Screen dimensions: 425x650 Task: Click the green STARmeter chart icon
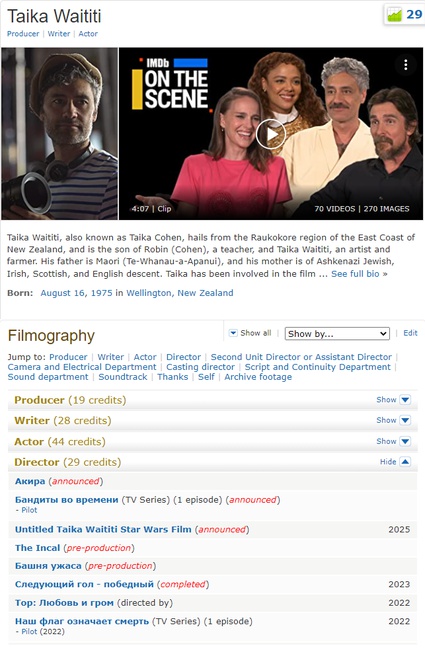[x=394, y=15]
